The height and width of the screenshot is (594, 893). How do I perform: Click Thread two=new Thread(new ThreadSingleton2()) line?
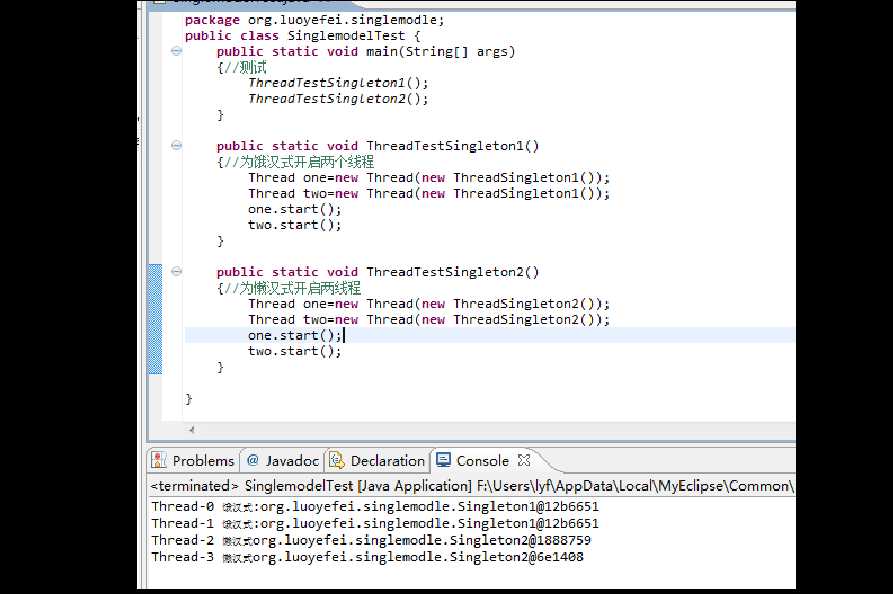point(429,319)
